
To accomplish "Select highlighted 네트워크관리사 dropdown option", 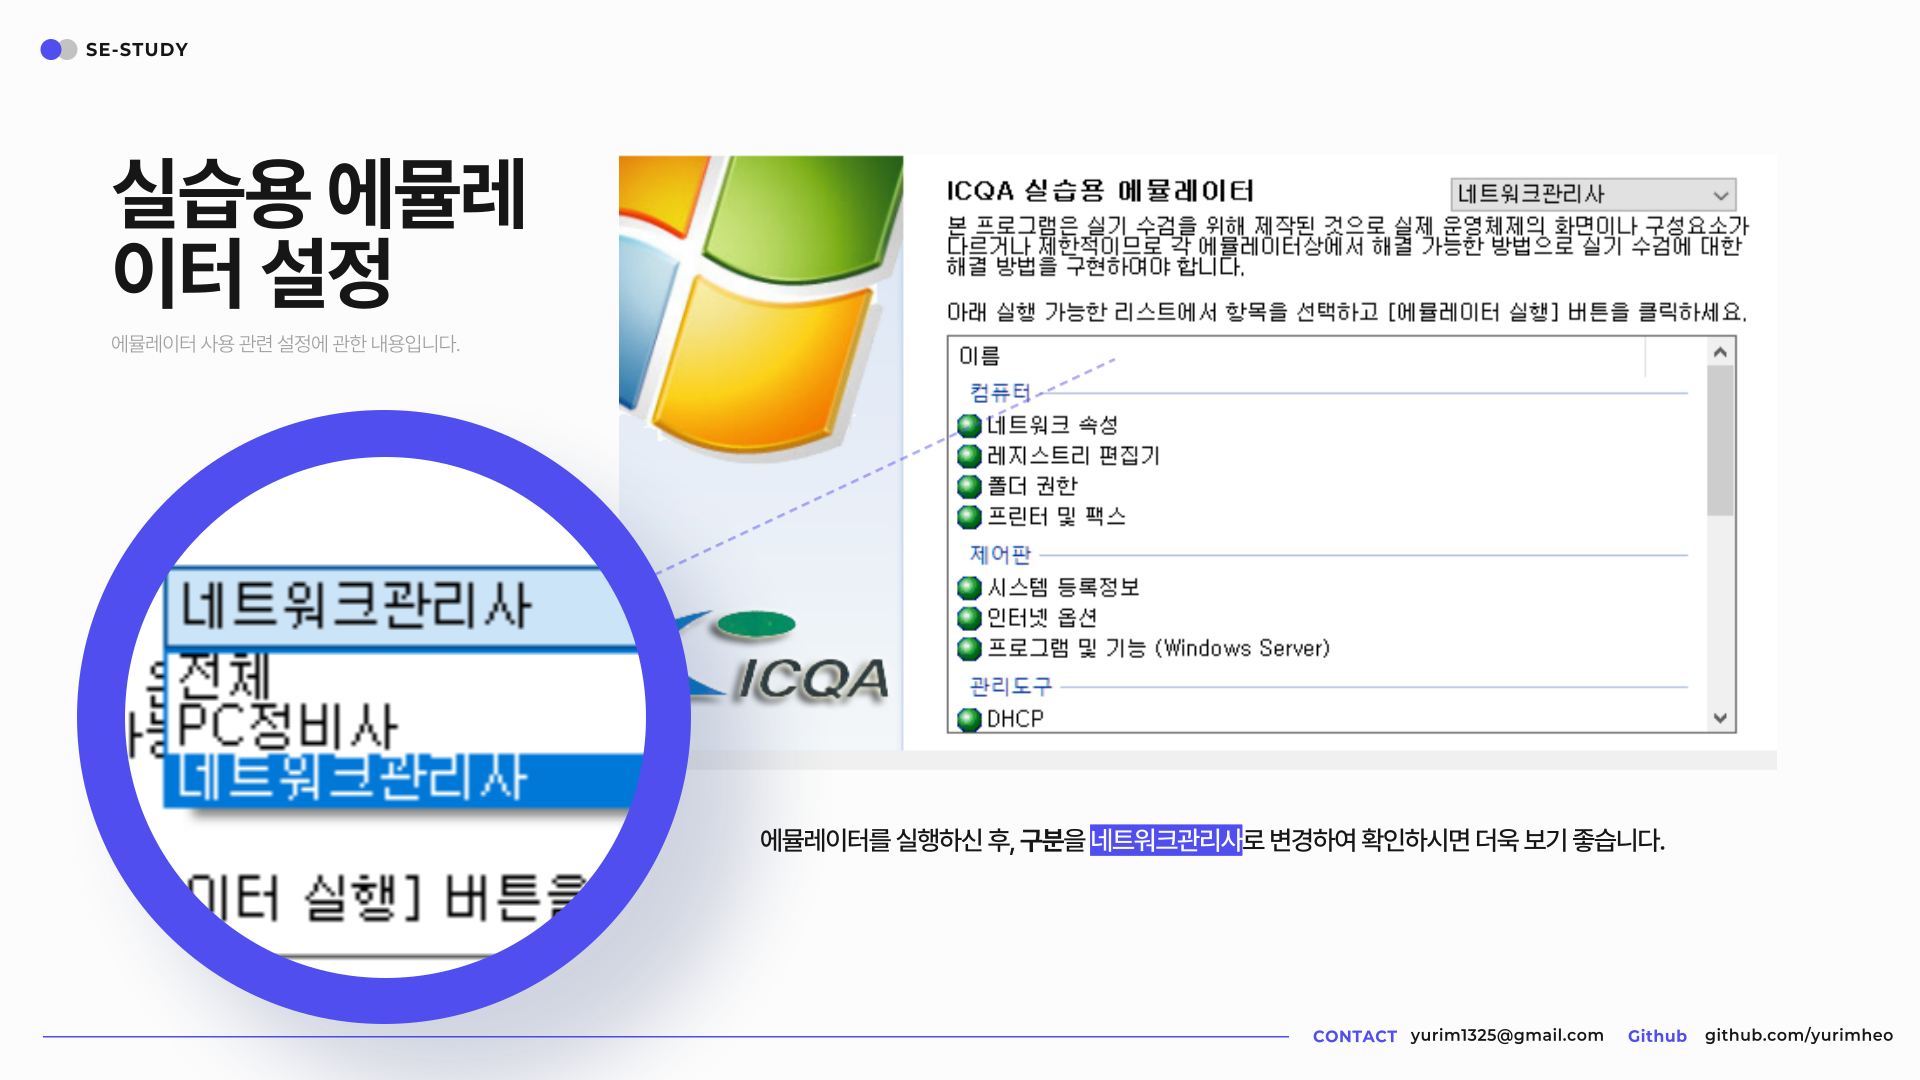I will (x=352, y=779).
